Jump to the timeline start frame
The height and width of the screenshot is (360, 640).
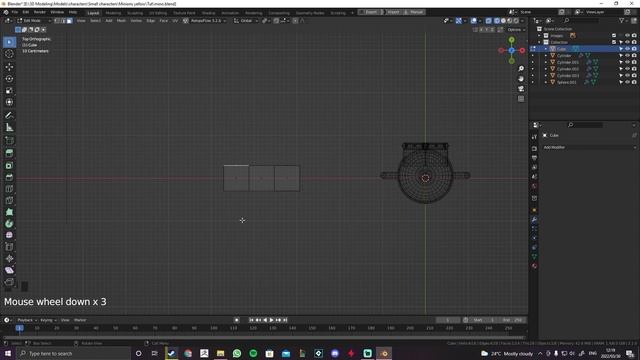251,320
